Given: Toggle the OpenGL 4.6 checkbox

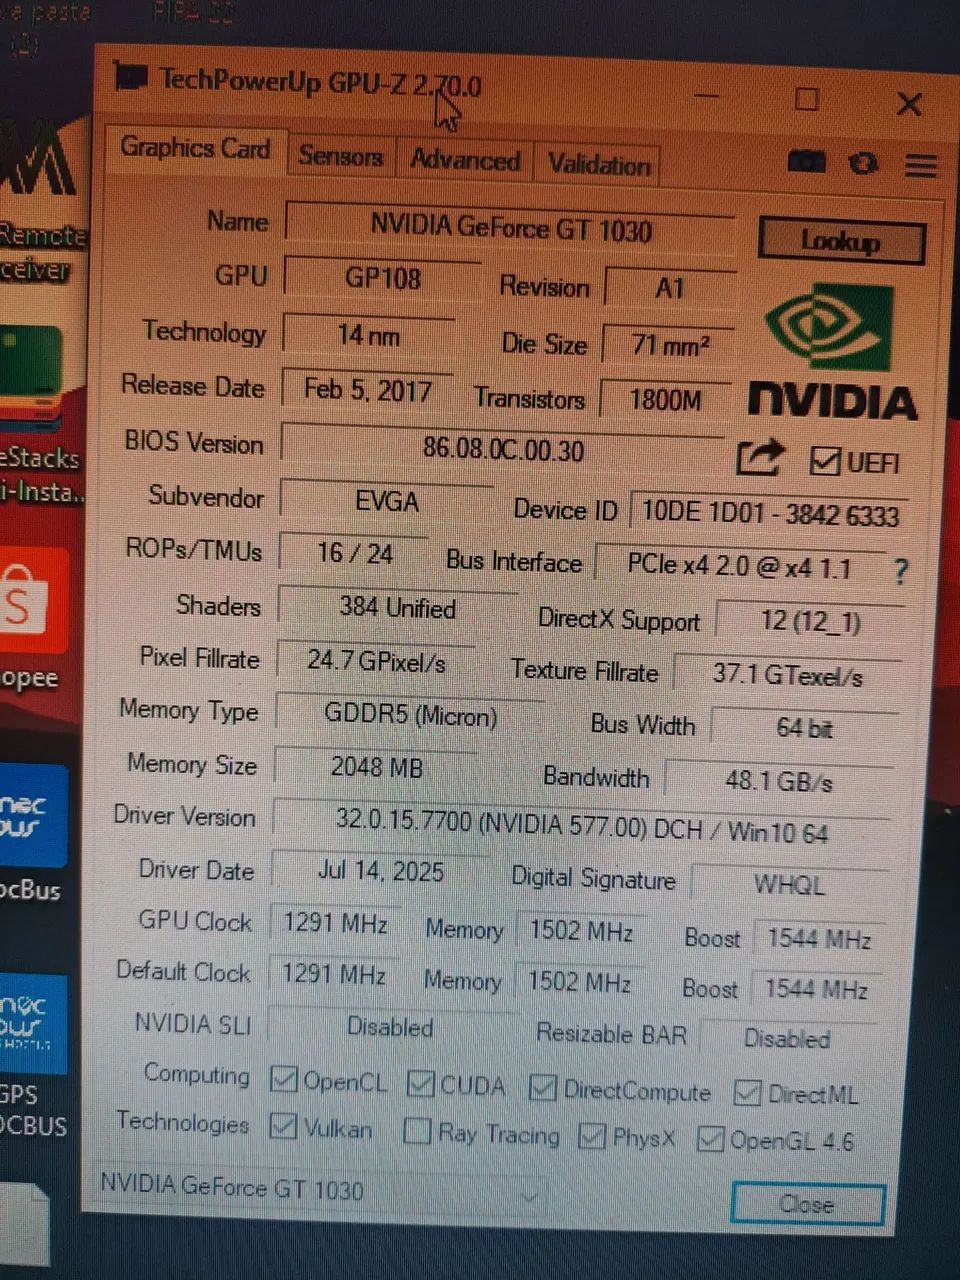Looking at the screenshot, I should point(710,1138).
